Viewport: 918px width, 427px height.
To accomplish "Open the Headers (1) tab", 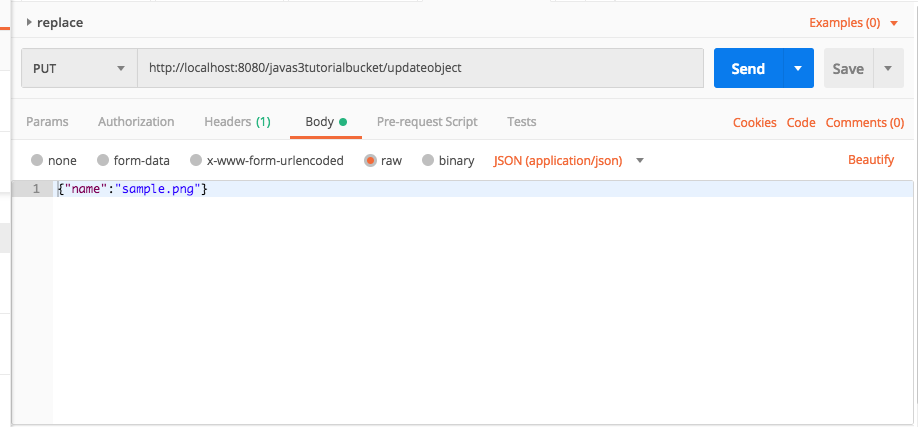I will point(237,122).
